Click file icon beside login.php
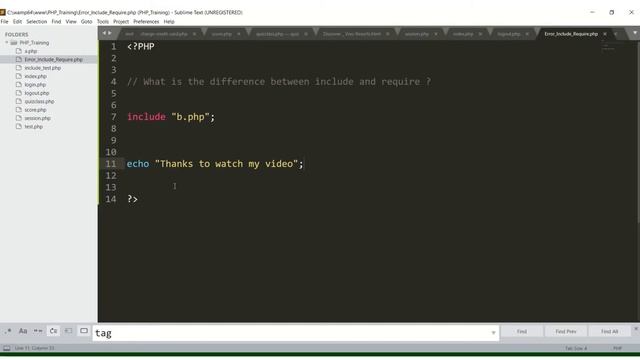The image size is (640, 360). point(18,84)
